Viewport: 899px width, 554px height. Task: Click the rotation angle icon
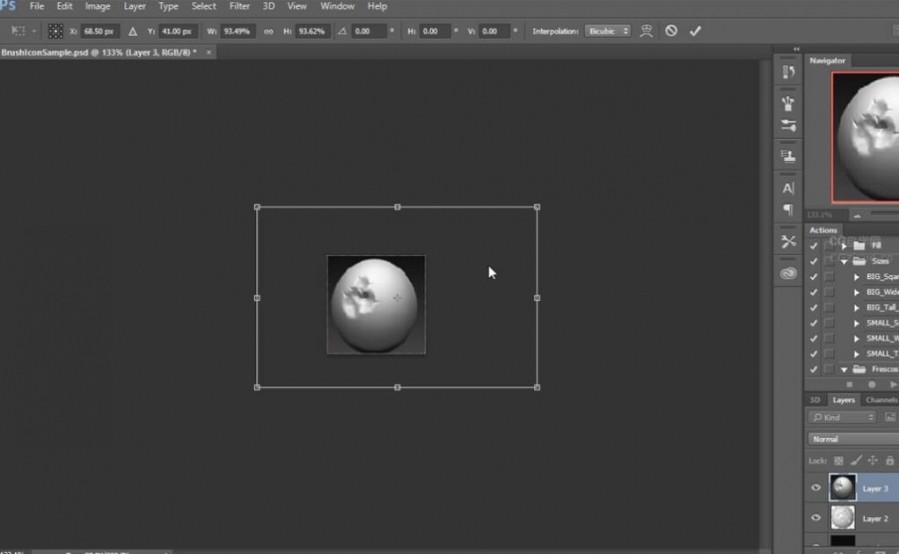coord(342,31)
